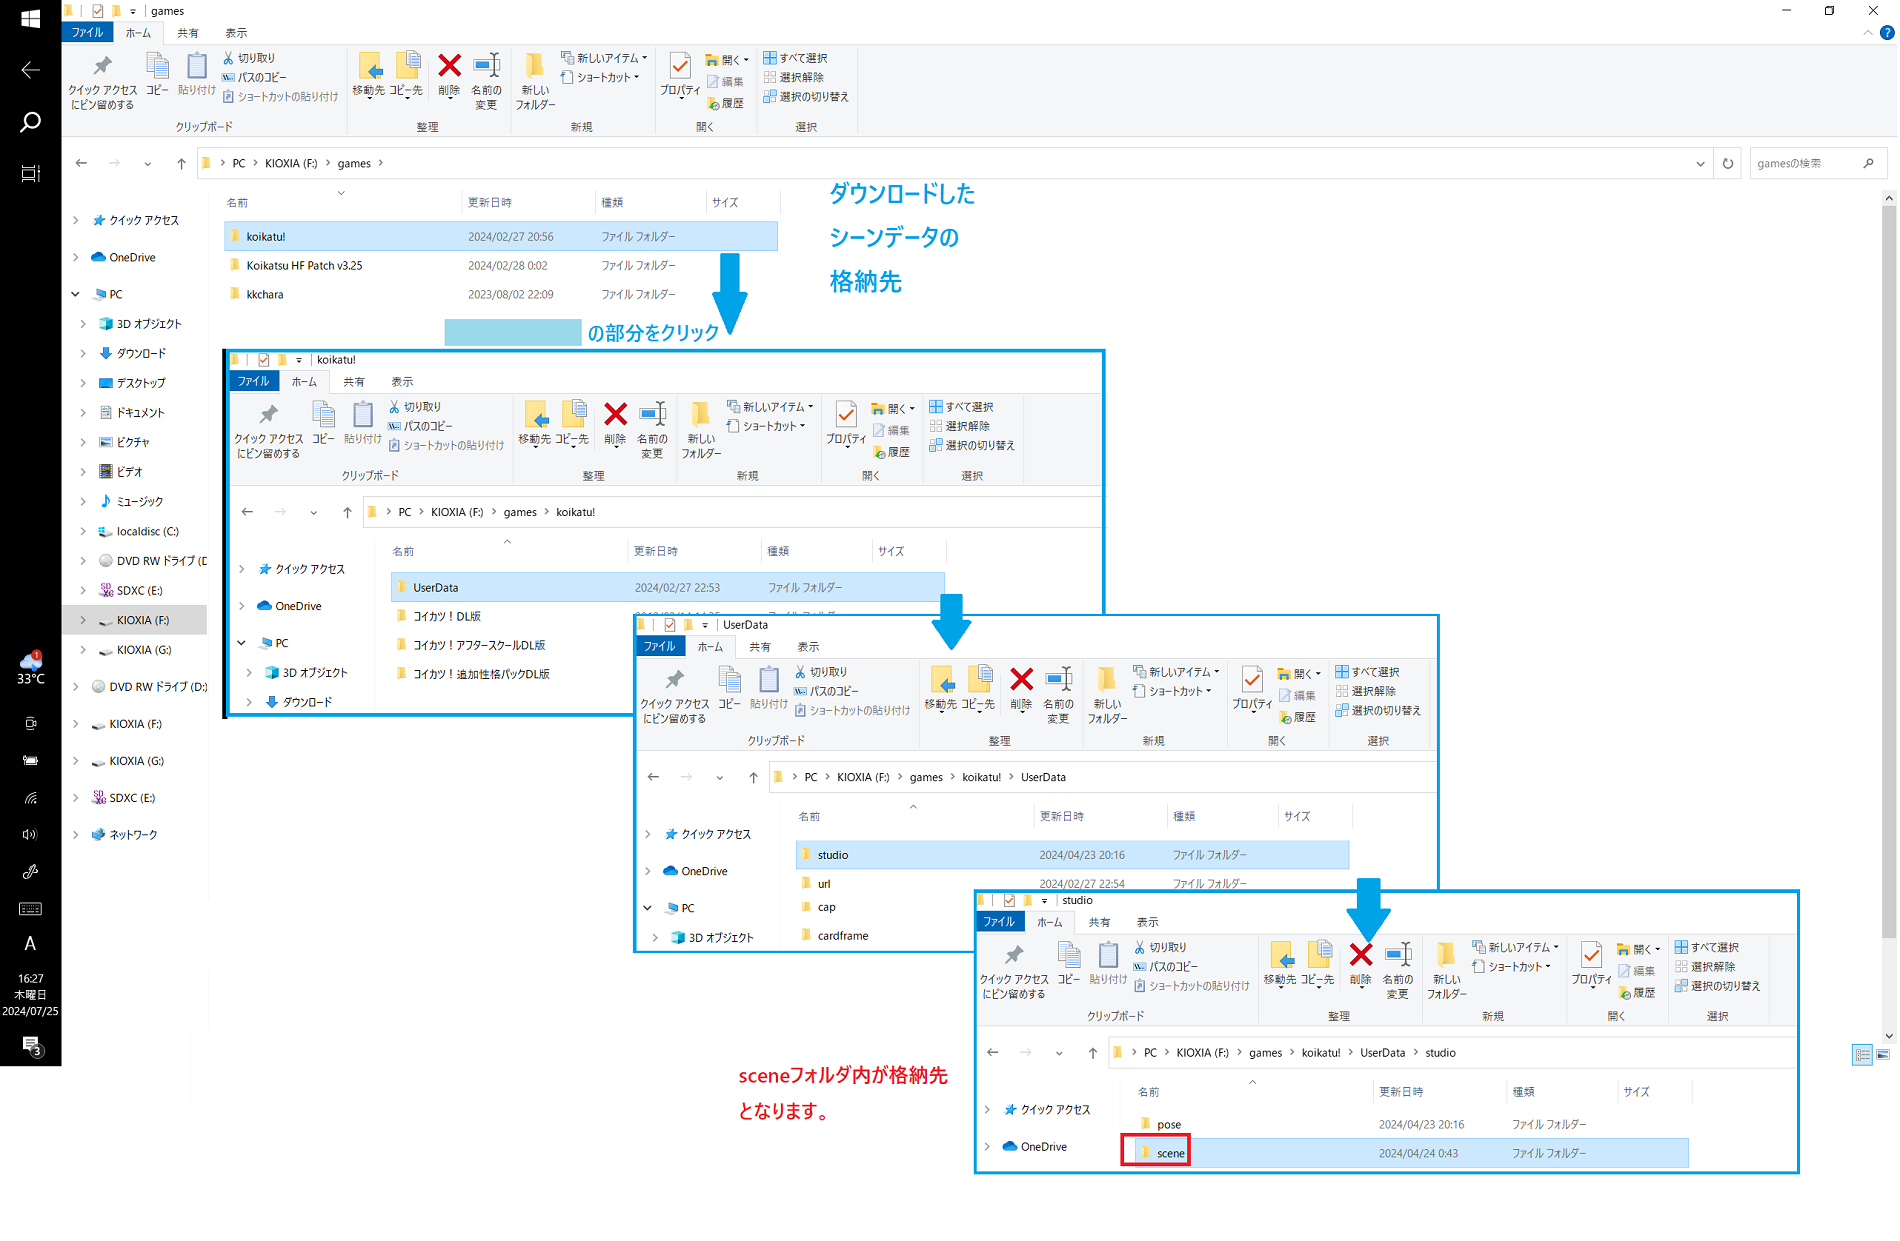Open 表示 tab in the studio window
The width and height of the screenshot is (1900, 1241).
[x=1147, y=922]
